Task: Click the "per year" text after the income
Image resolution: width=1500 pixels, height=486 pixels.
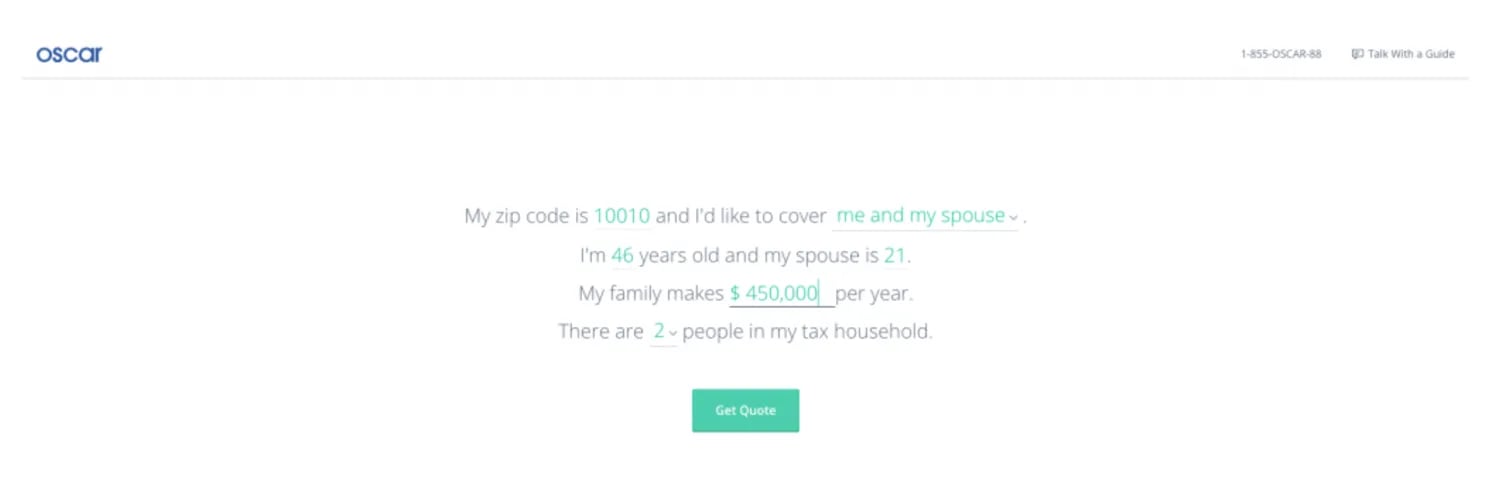Action: pos(874,294)
